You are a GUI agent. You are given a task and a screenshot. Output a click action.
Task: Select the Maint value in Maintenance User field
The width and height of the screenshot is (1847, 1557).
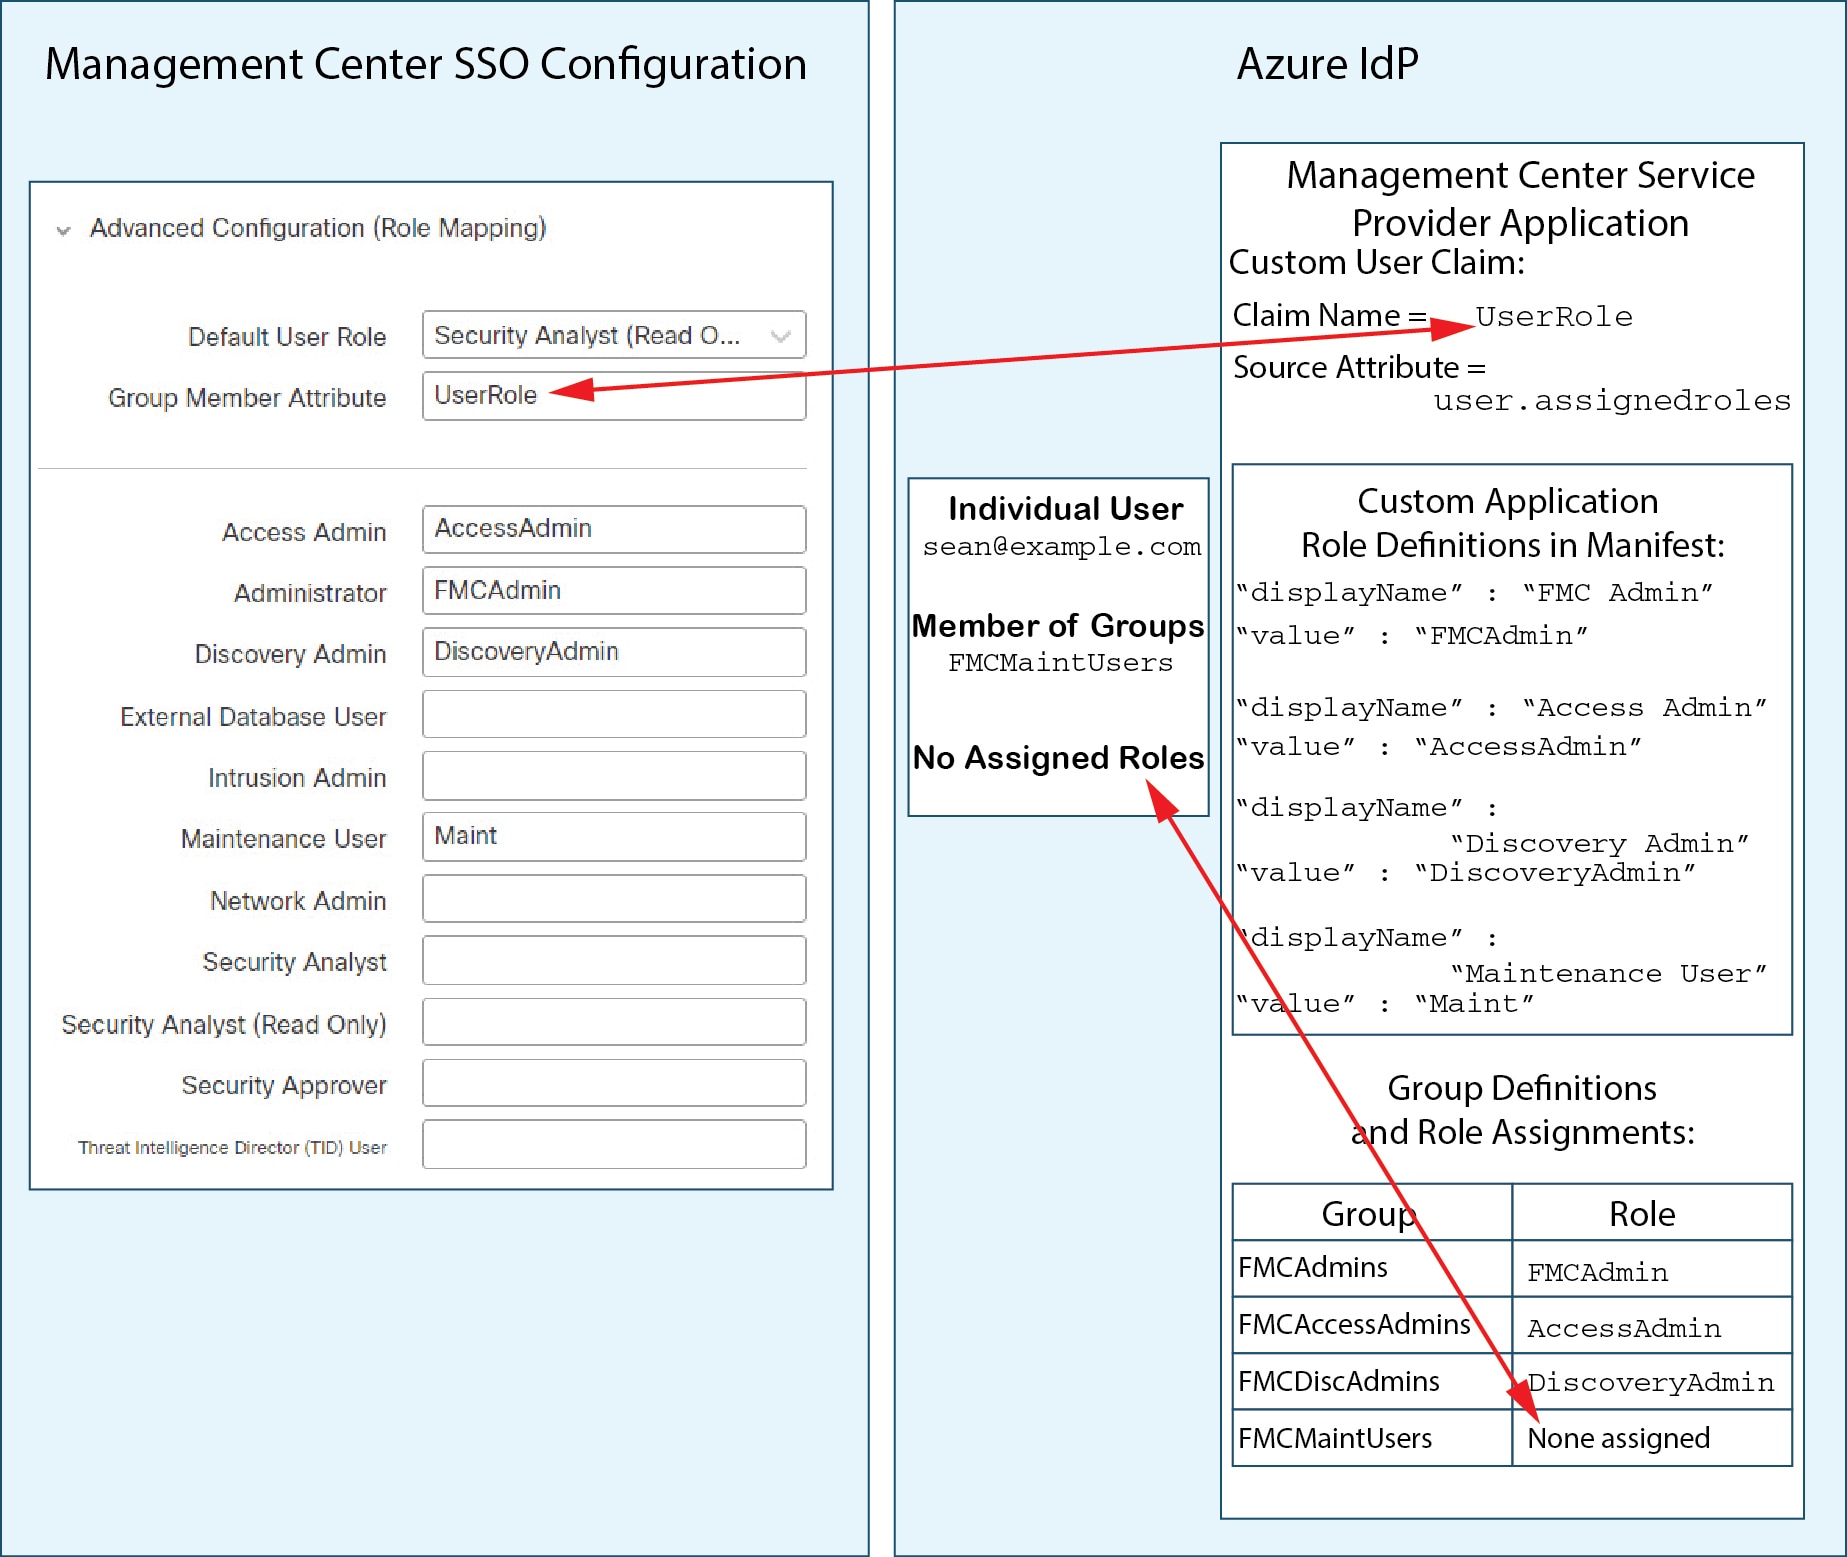pyautogui.click(x=614, y=836)
